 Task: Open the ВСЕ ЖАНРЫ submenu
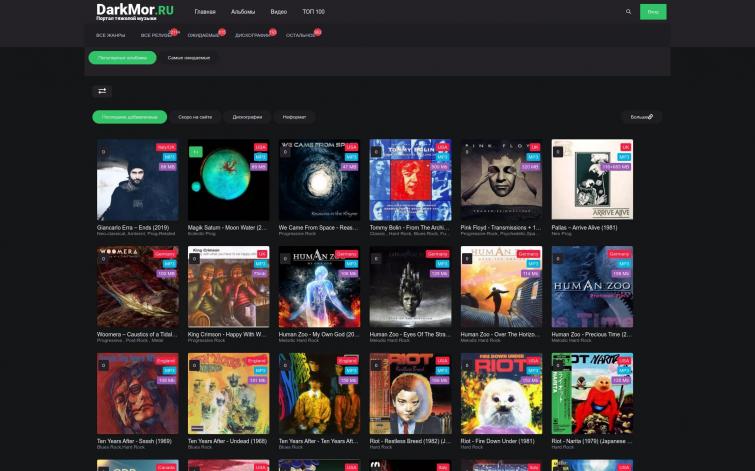coord(110,36)
